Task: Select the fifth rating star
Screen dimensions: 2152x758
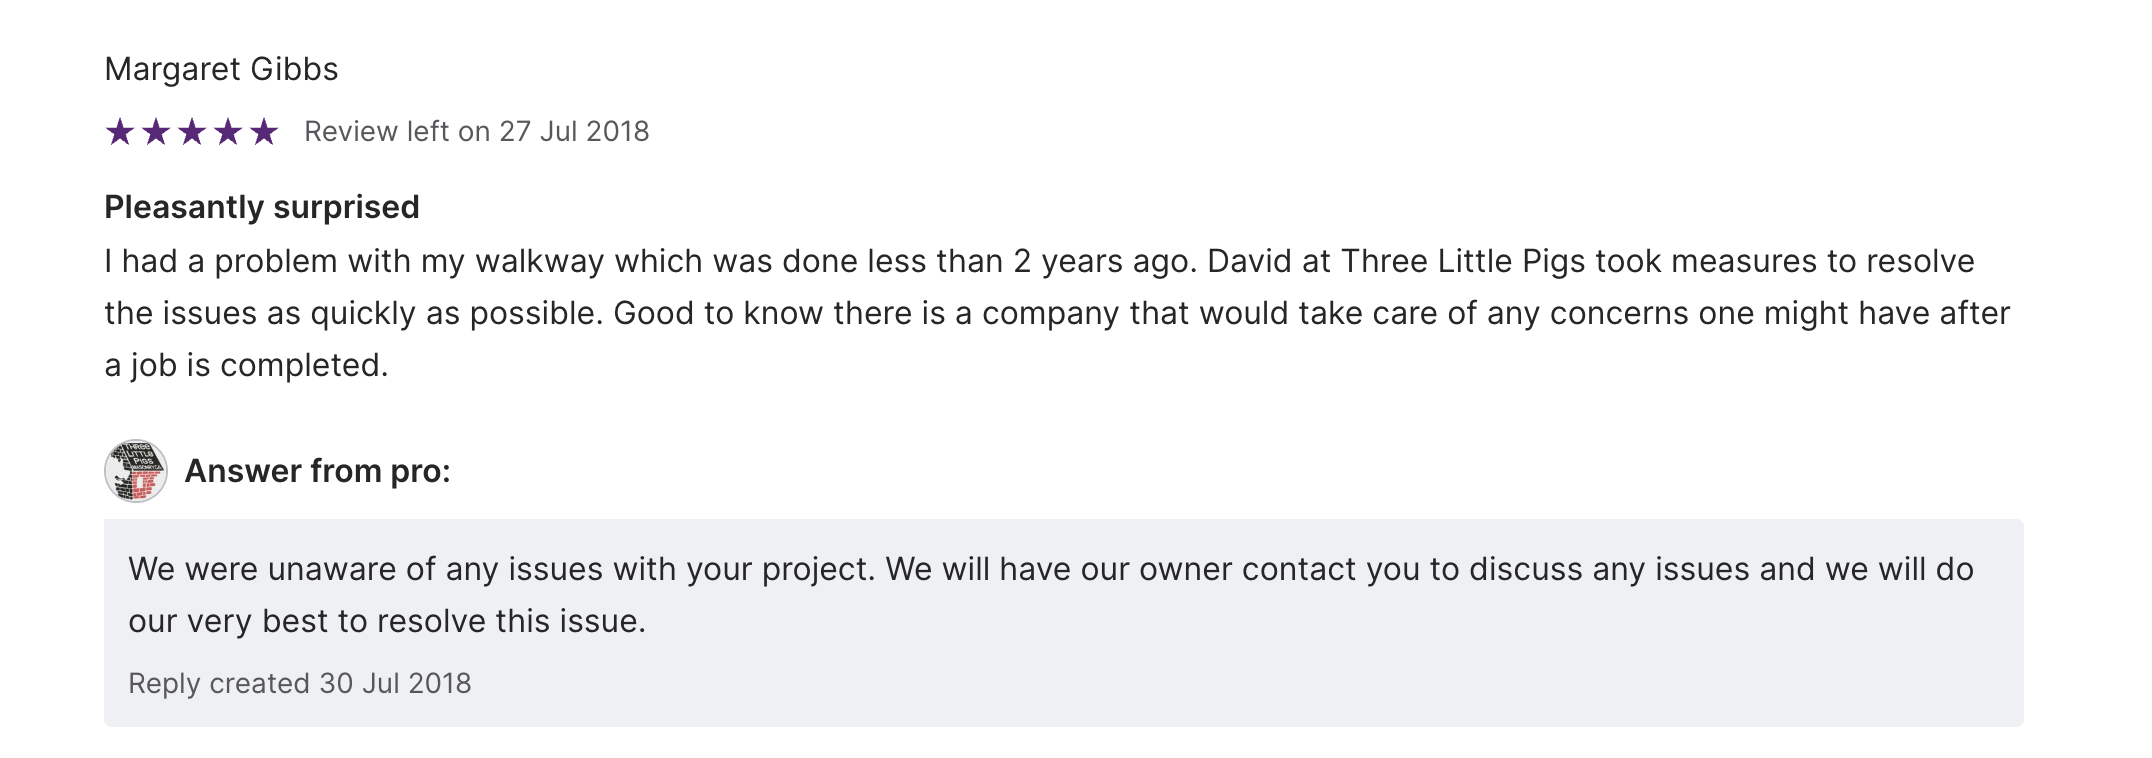Action: 264,132
